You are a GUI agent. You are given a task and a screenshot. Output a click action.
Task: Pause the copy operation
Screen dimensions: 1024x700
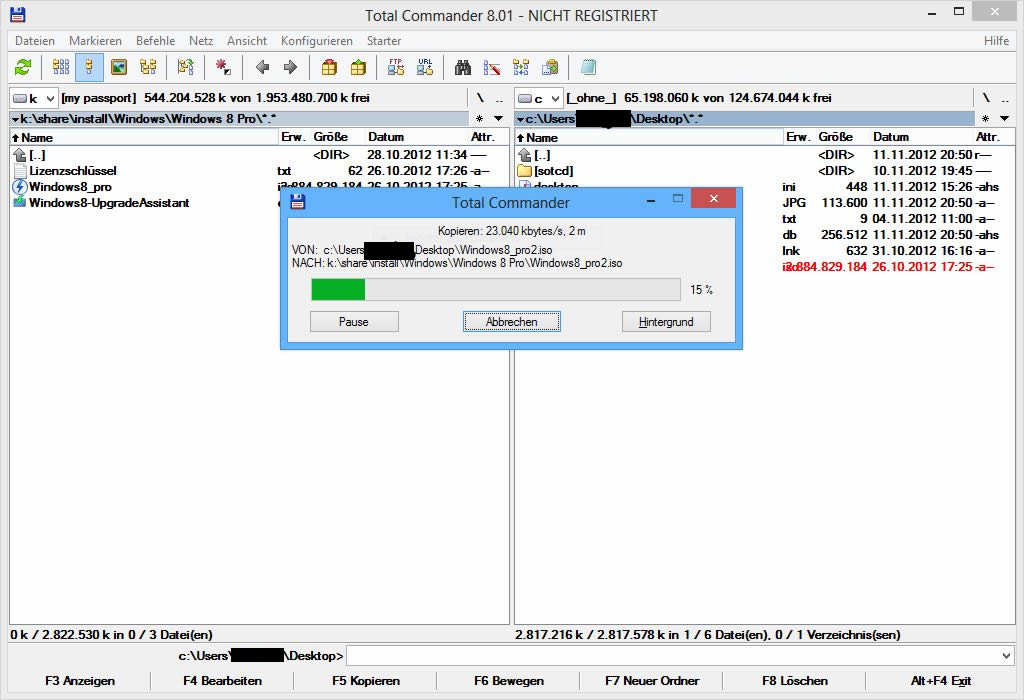pyautogui.click(x=354, y=322)
